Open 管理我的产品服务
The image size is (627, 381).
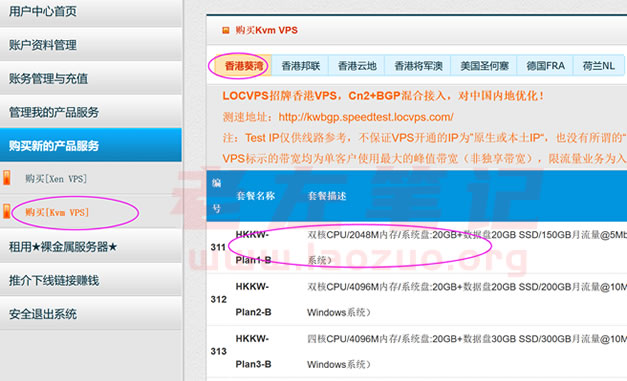91,112
